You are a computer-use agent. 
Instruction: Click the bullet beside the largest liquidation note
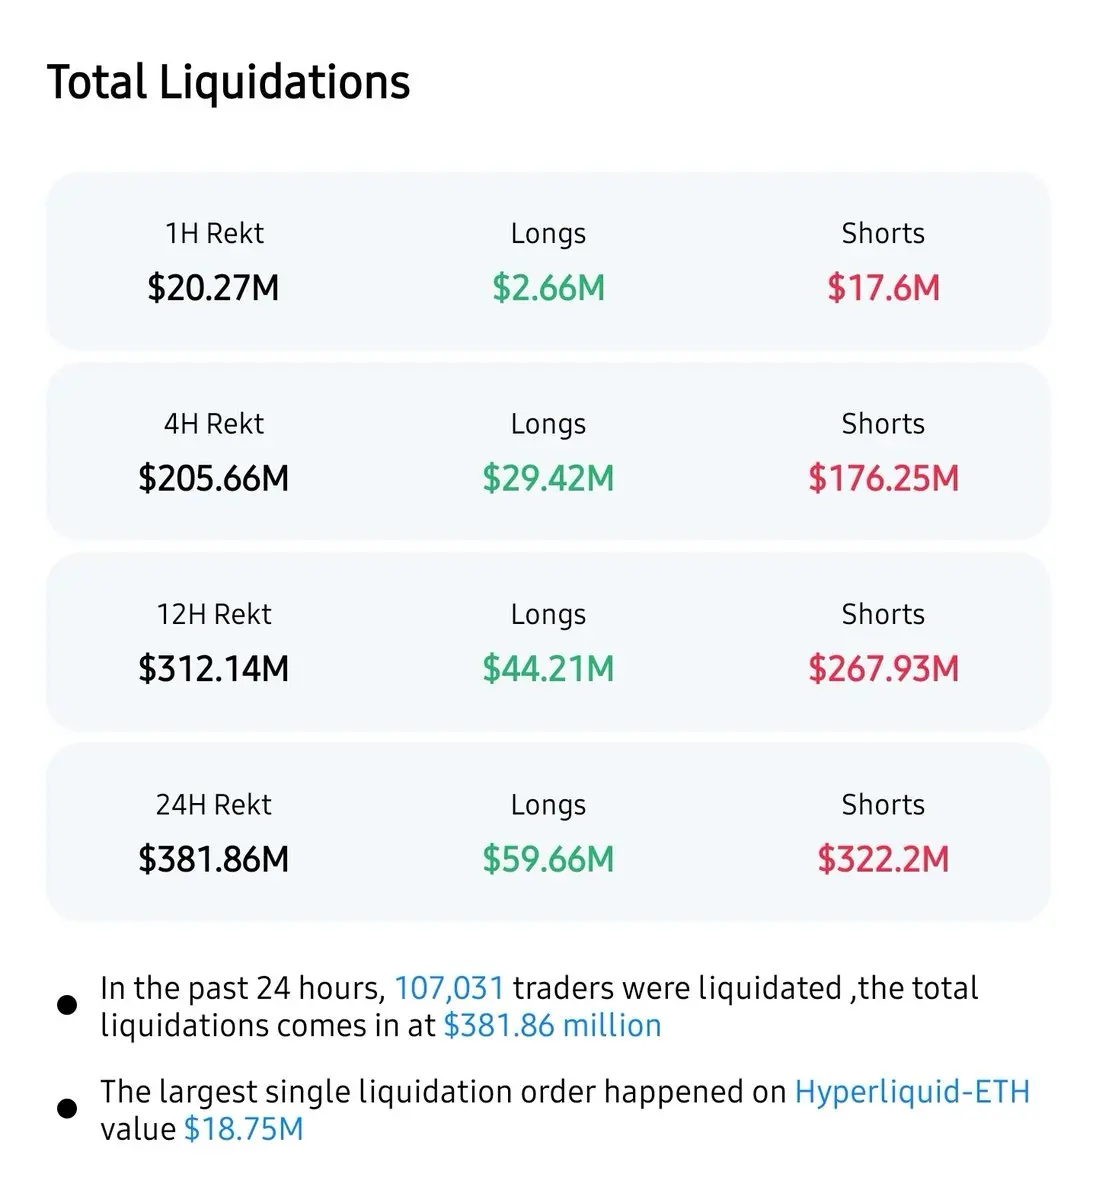tap(67, 1108)
